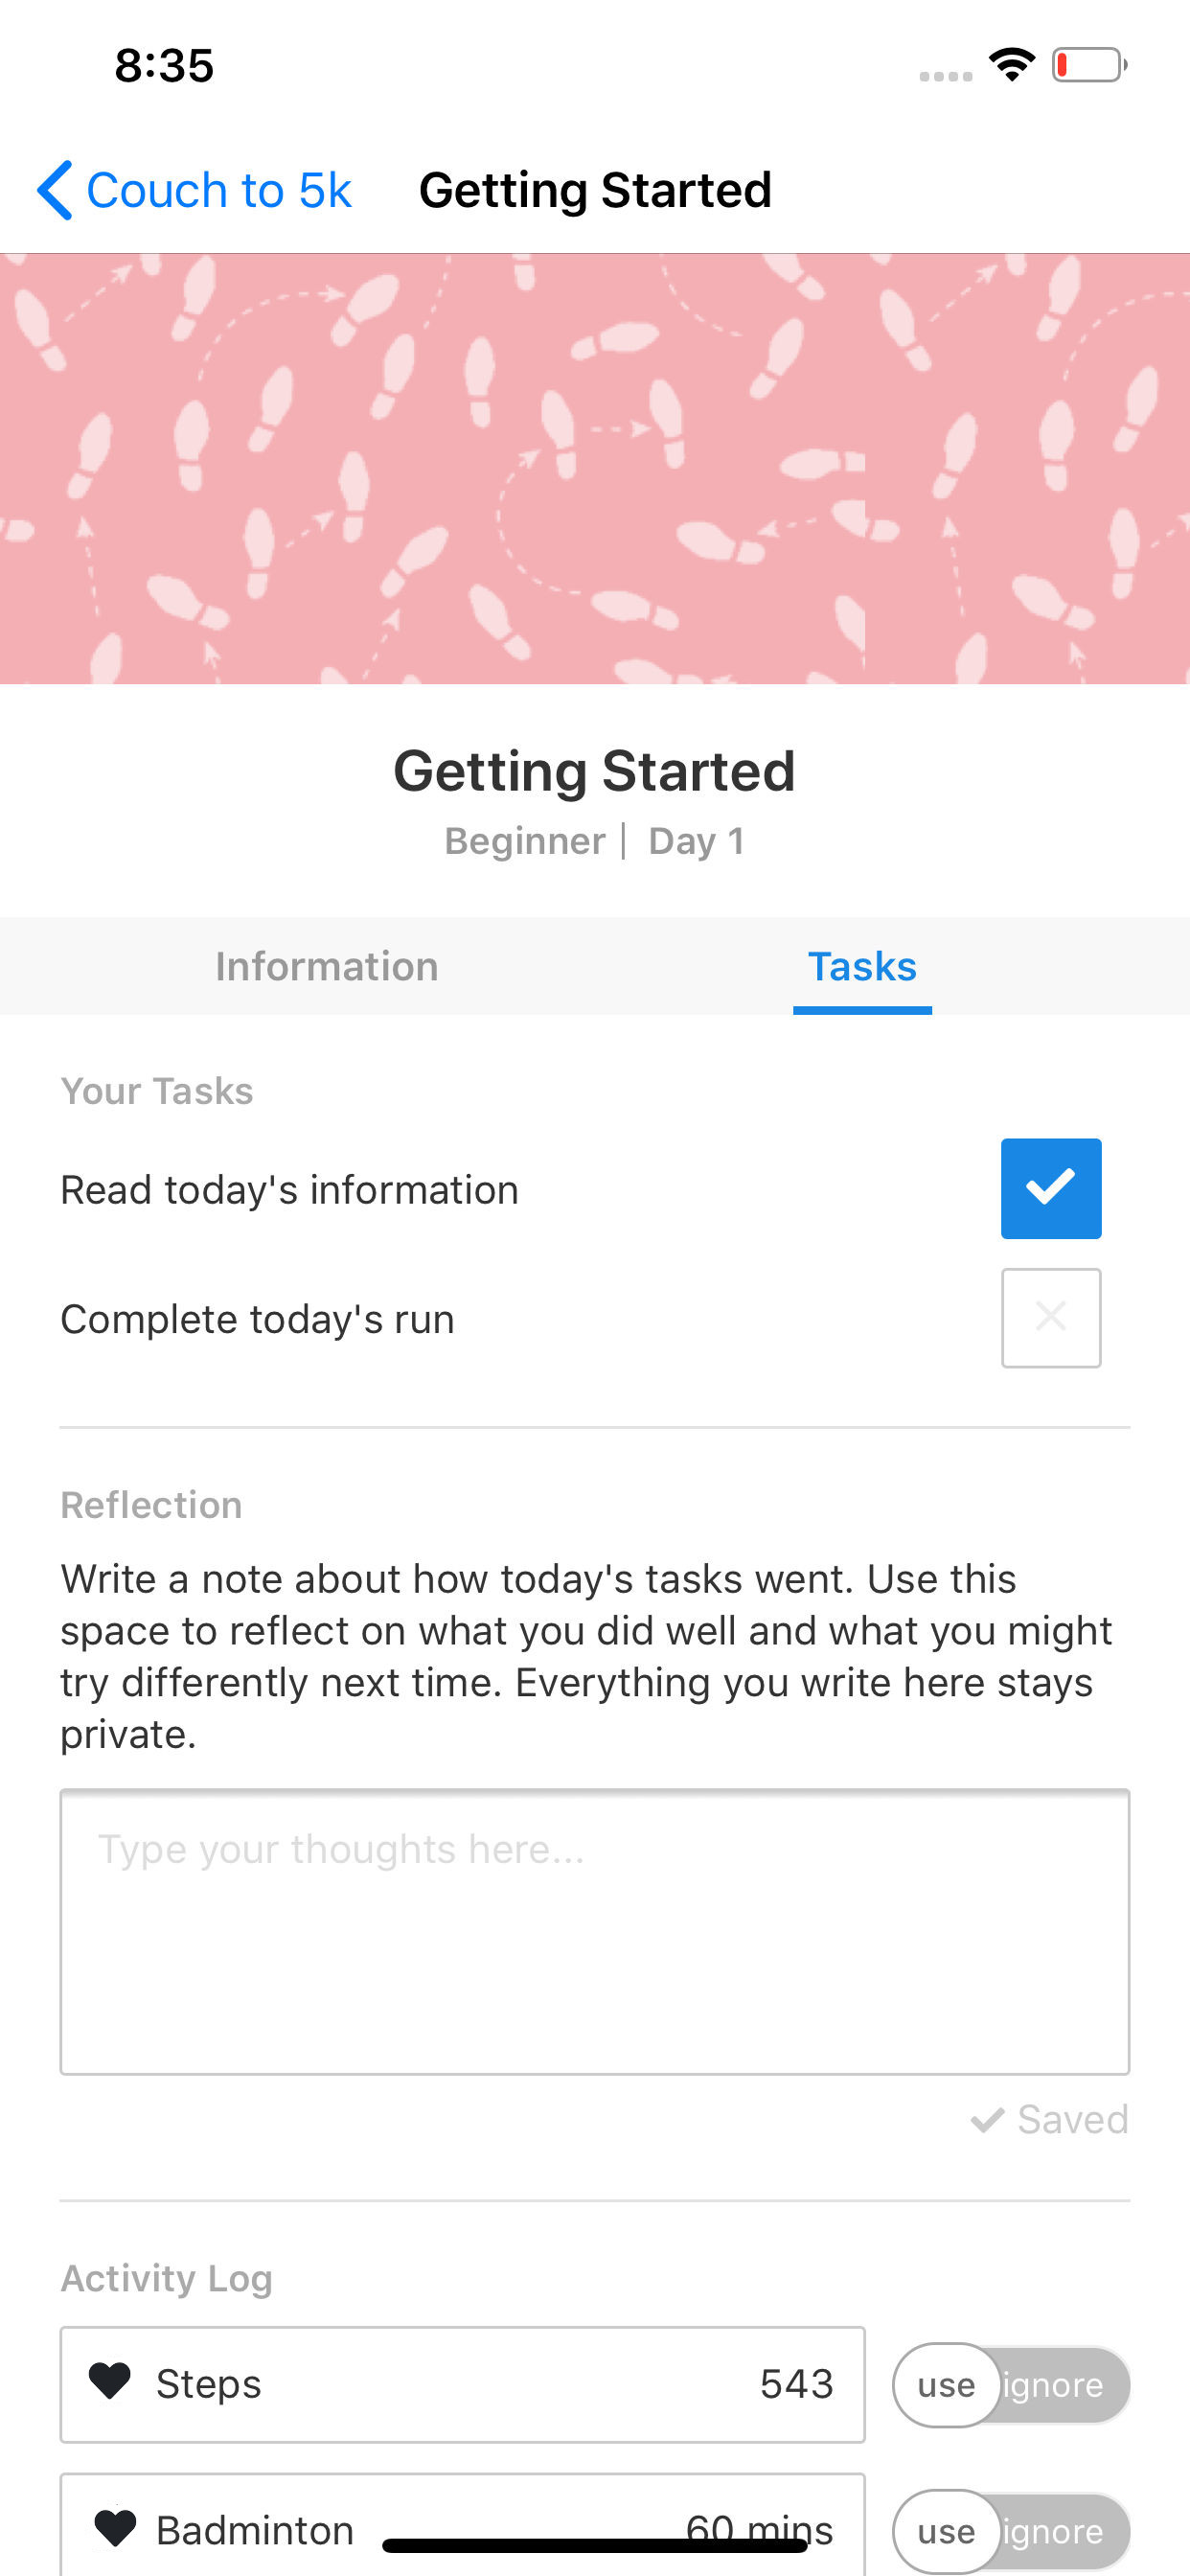Tap the Complete today's run task label
This screenshot has height=2576, width=1190.
click(x=257, y=1319)
